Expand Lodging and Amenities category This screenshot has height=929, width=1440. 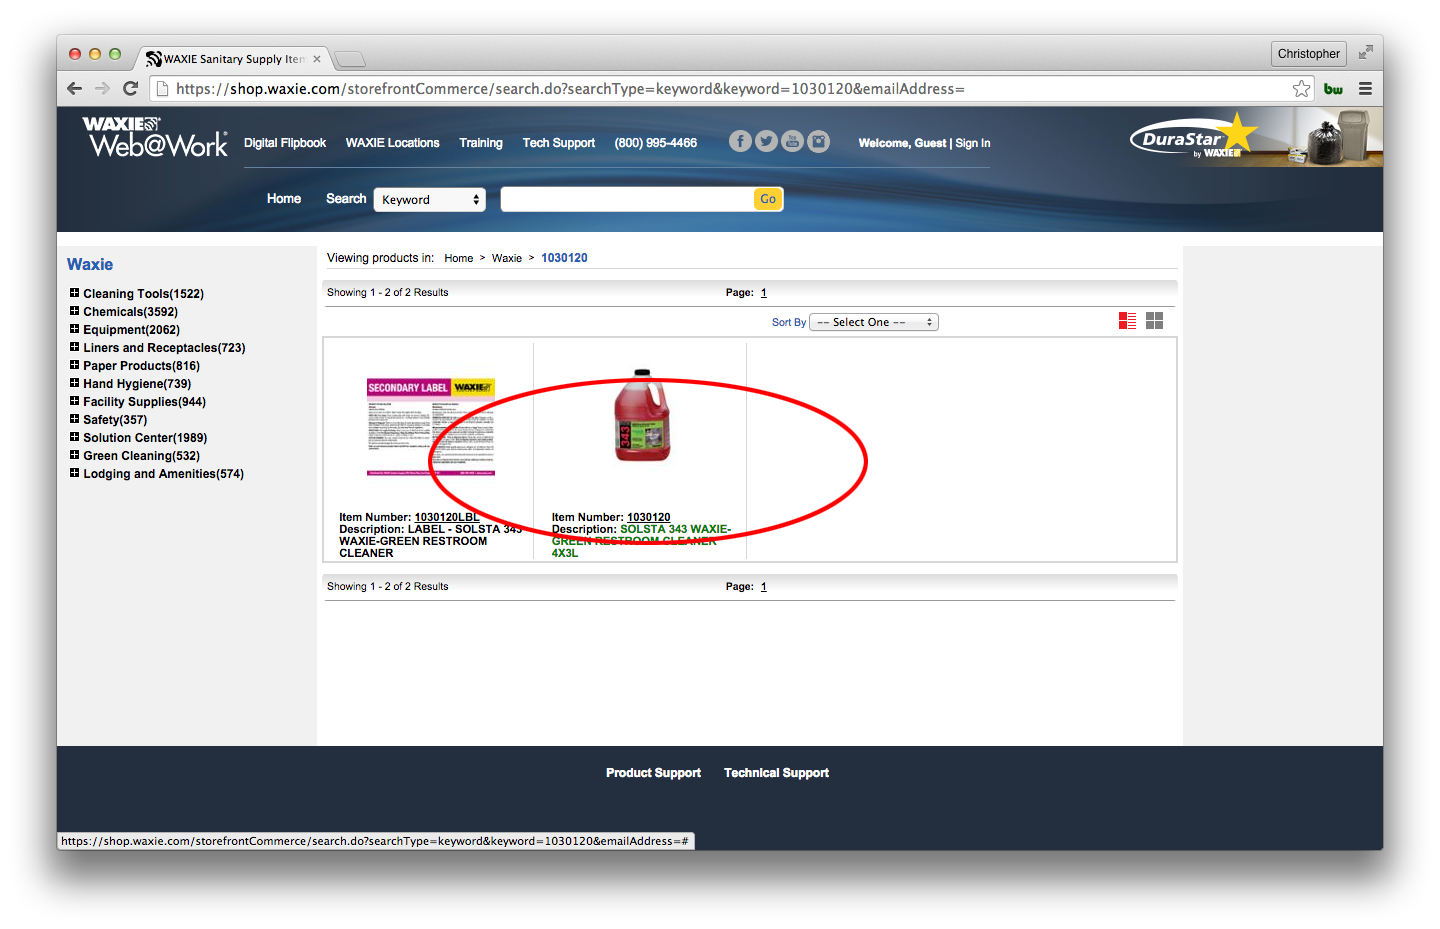coord(74,473)
